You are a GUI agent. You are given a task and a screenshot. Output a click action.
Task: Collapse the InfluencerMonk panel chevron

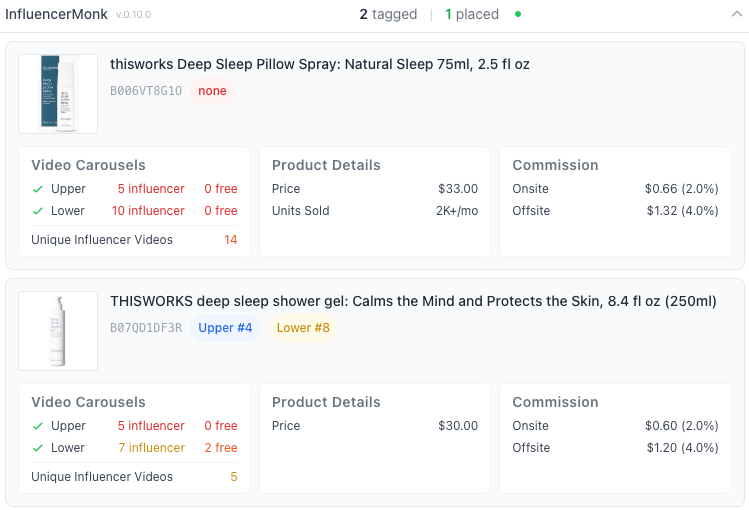point(737,14)
